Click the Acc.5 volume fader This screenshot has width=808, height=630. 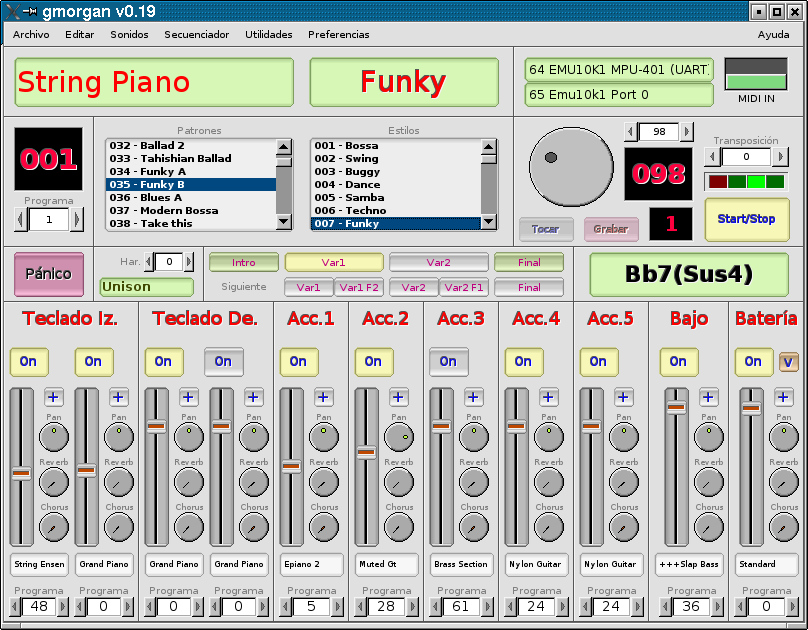[x=591, y=426]
